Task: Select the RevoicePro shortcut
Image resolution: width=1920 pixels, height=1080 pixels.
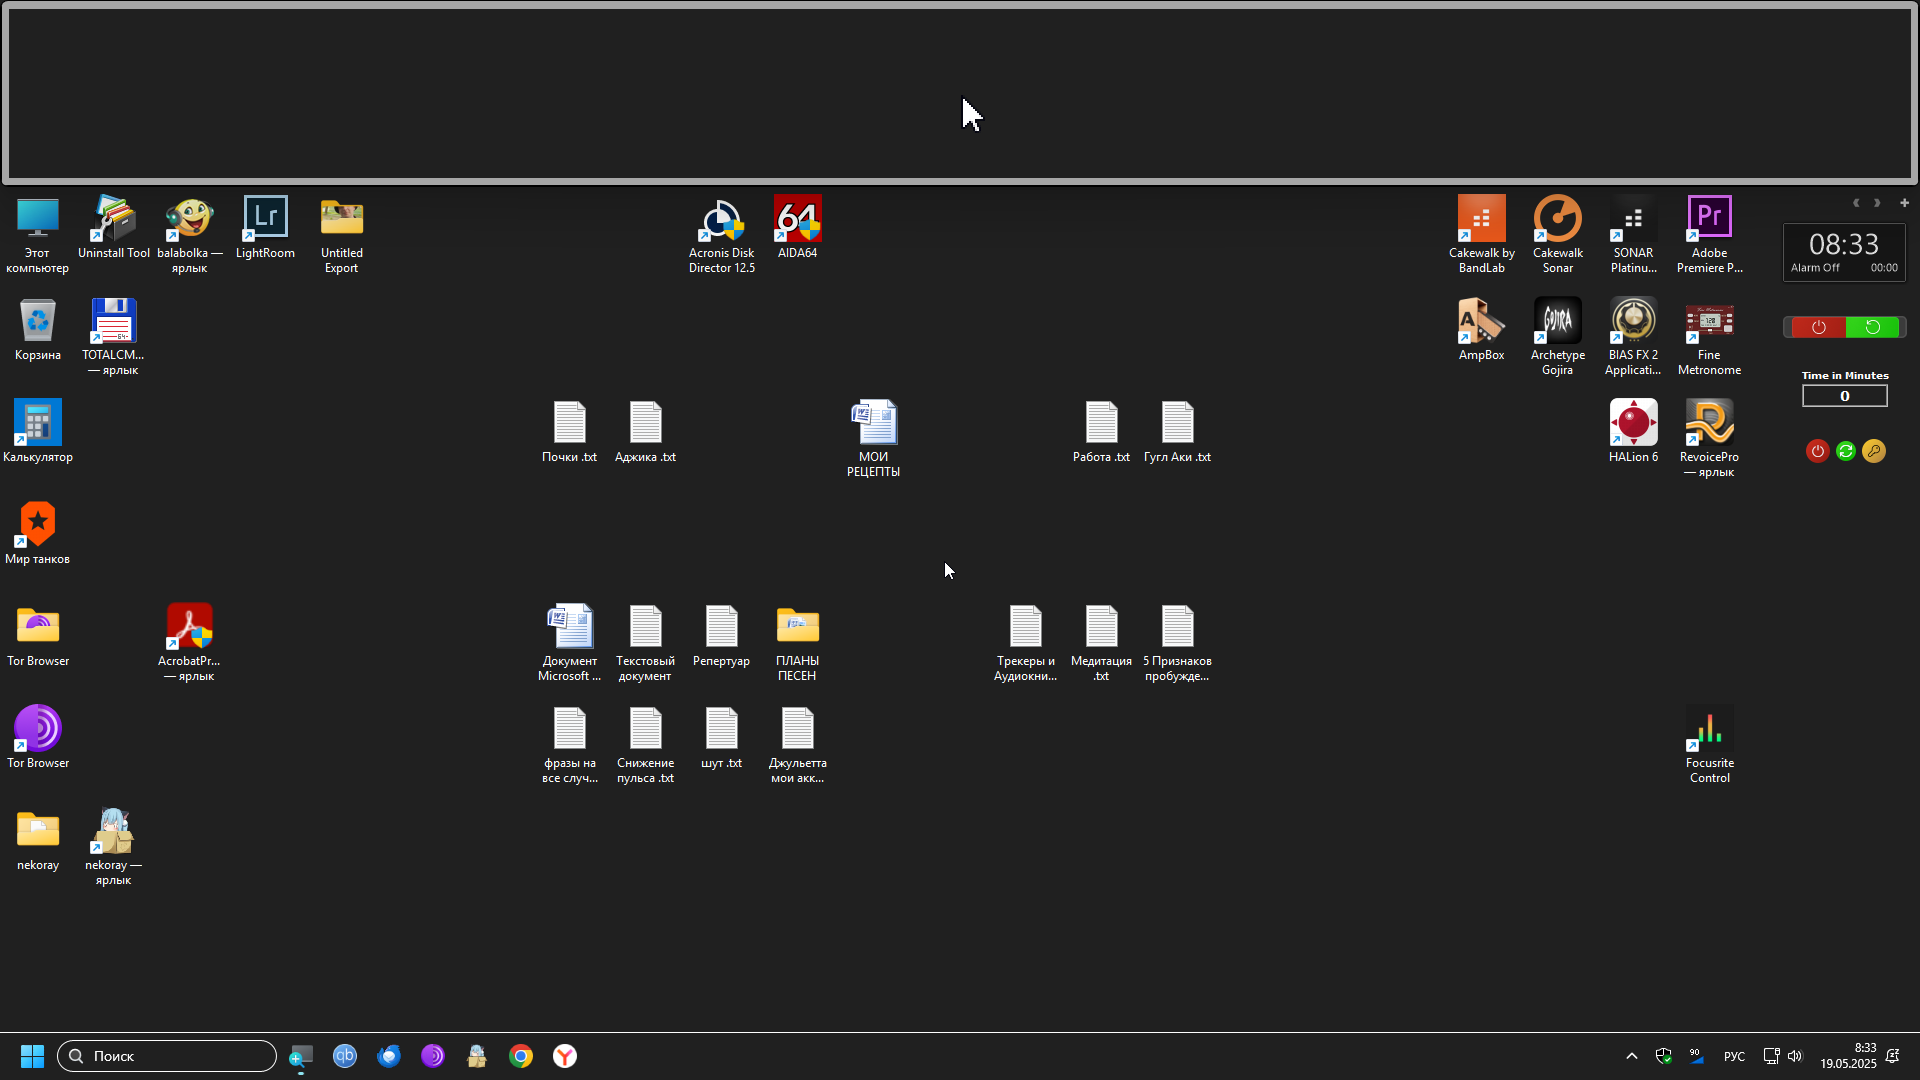Action: click(1709, 438)
